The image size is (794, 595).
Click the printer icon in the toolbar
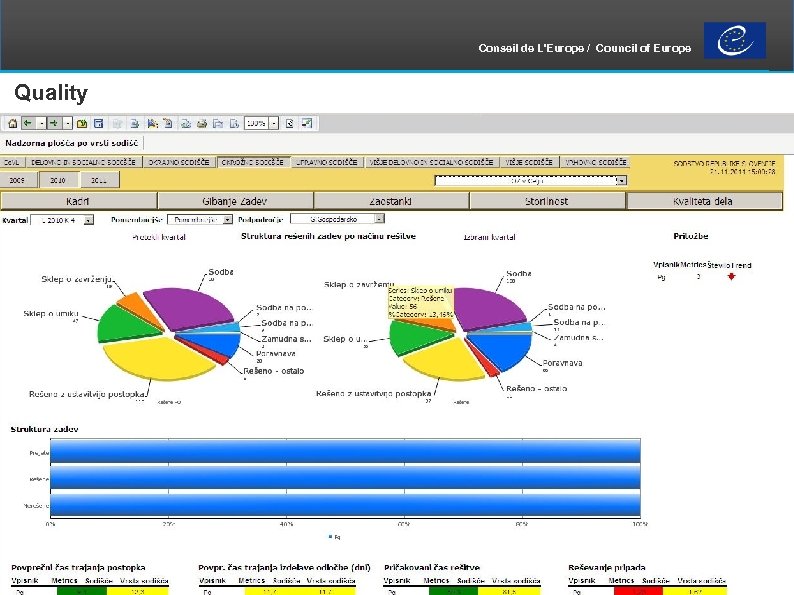(x=202, y=124)
